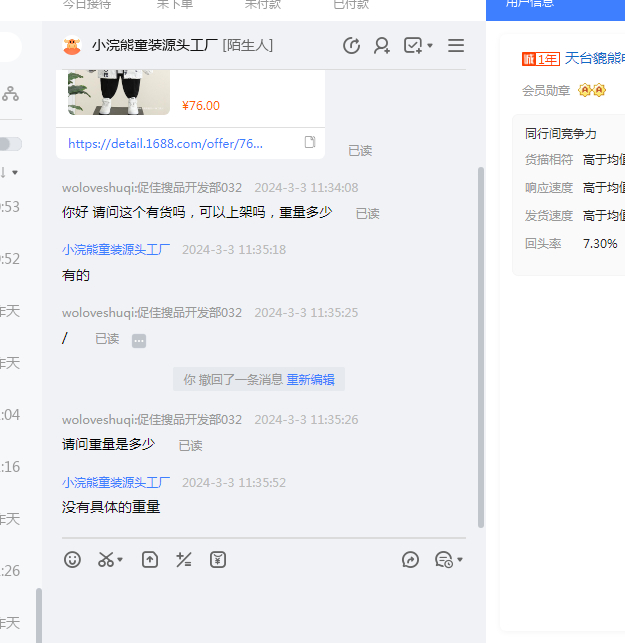The width and height of the screenshot is (625, 643).
Task: Open the hamburger menu in chat header
Action: (x=456, y=46)
